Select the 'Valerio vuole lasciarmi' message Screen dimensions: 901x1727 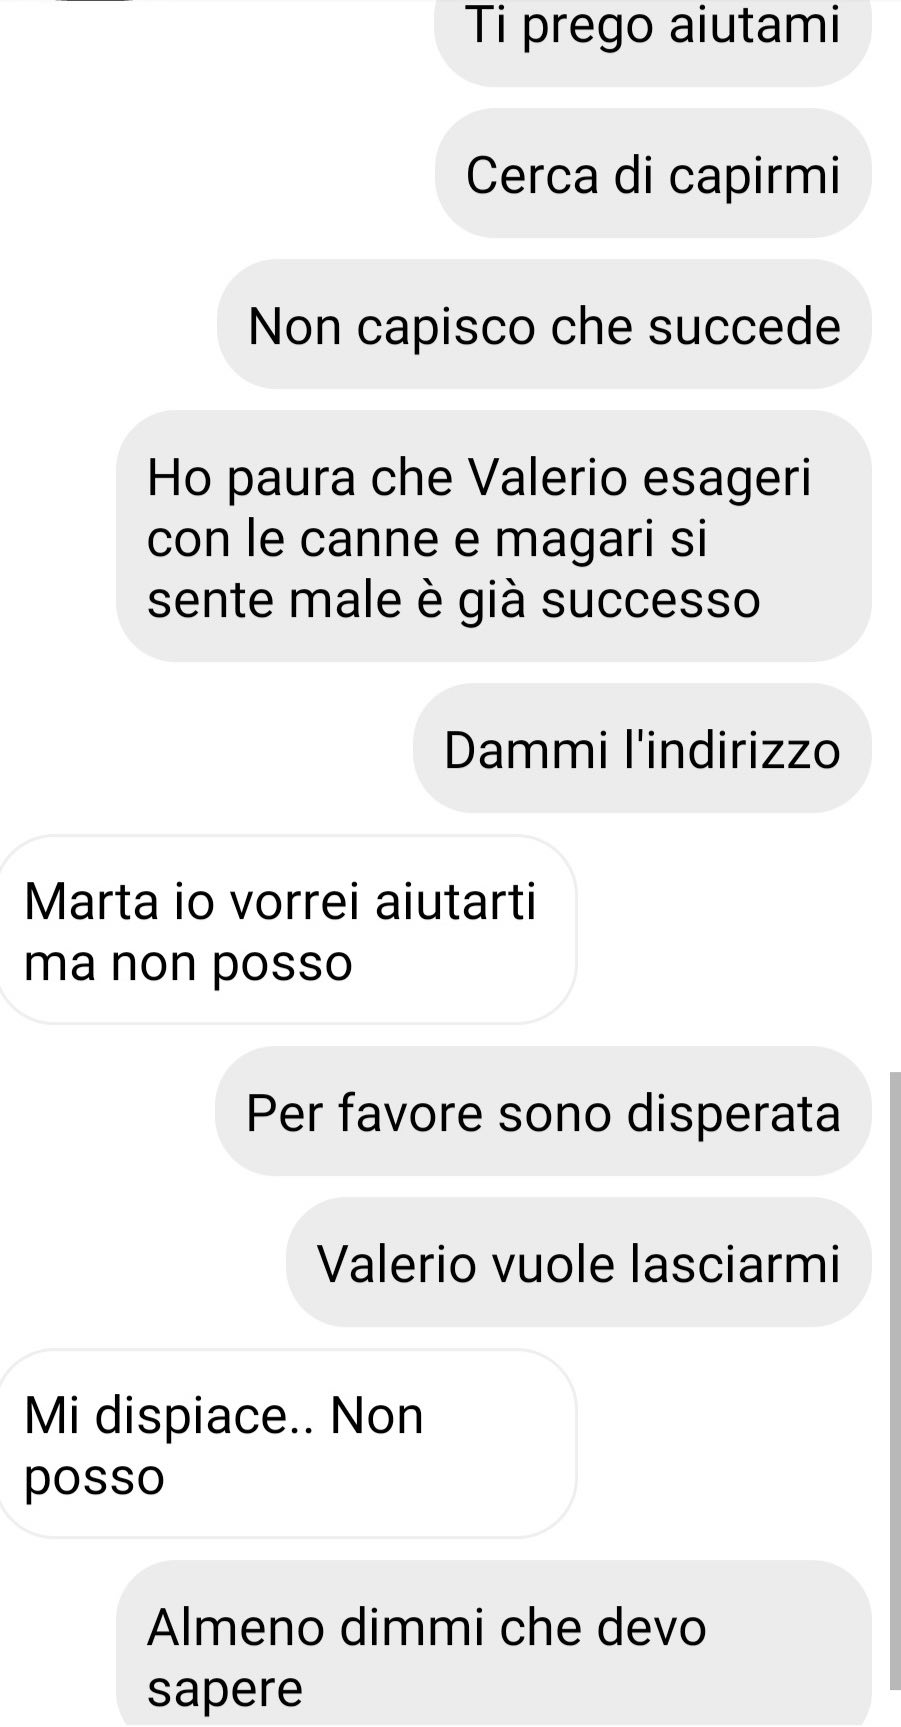click(579, 1263)
